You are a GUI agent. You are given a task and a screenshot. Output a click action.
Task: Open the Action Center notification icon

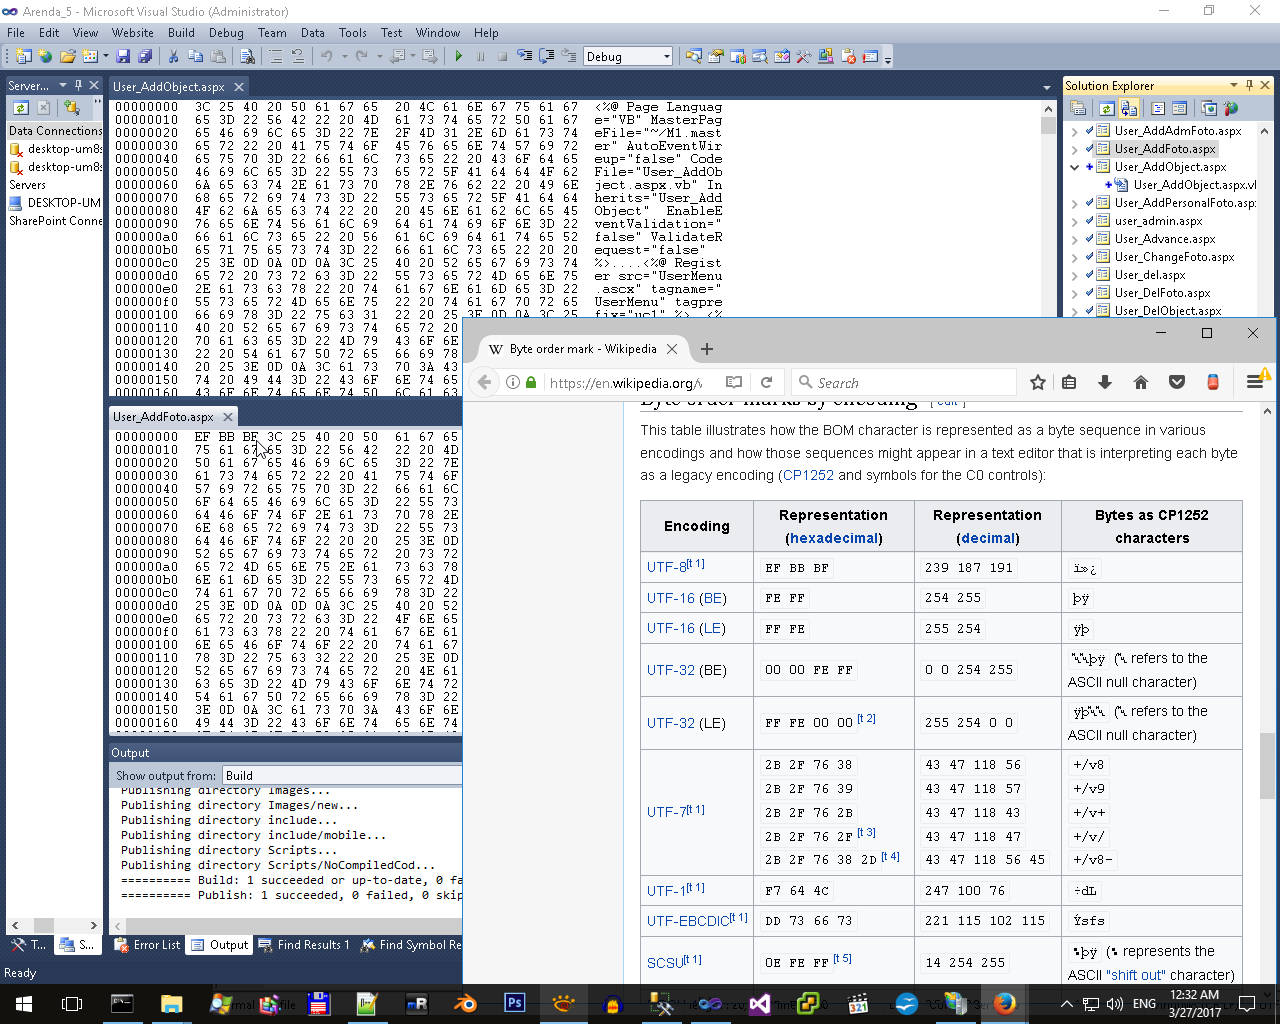pyautogui.click(x=1247, y=1003)
